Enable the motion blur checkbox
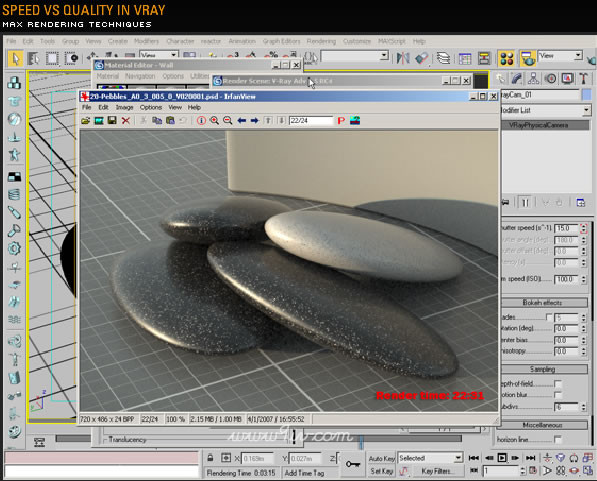The image size is (597, 481). 558,395
